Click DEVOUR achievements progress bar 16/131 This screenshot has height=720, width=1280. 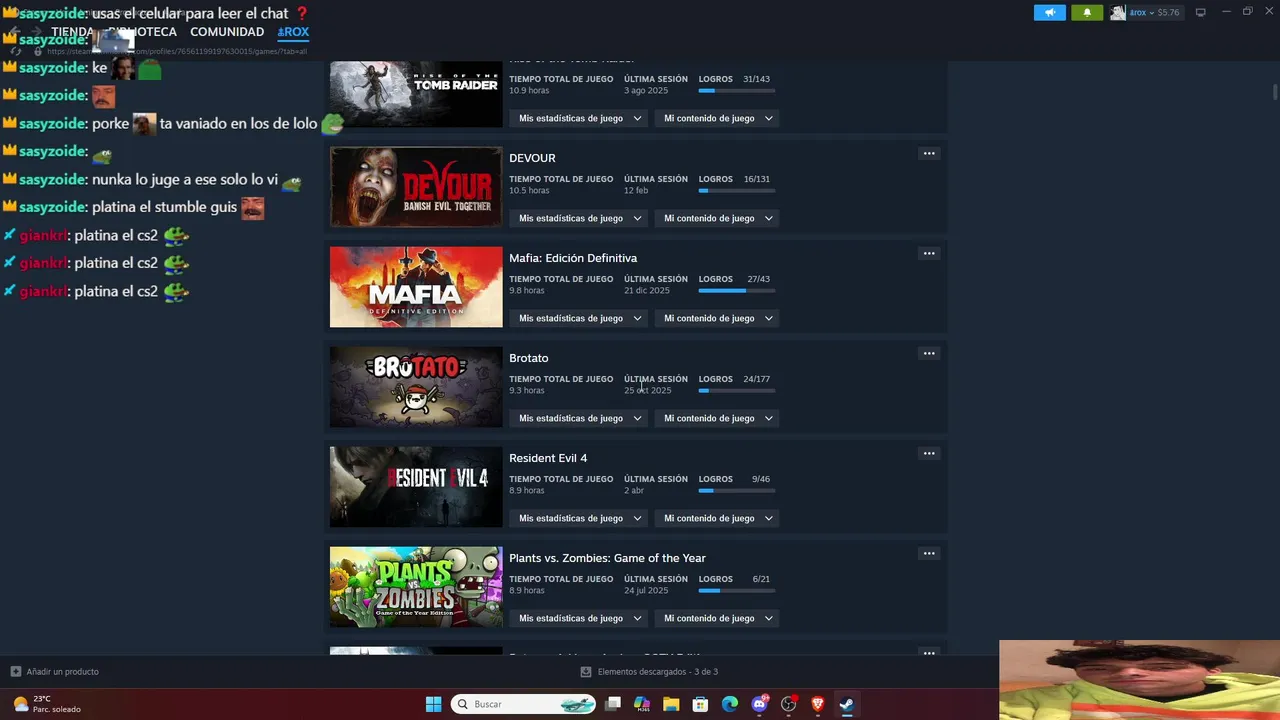click(x=737, y=191)
